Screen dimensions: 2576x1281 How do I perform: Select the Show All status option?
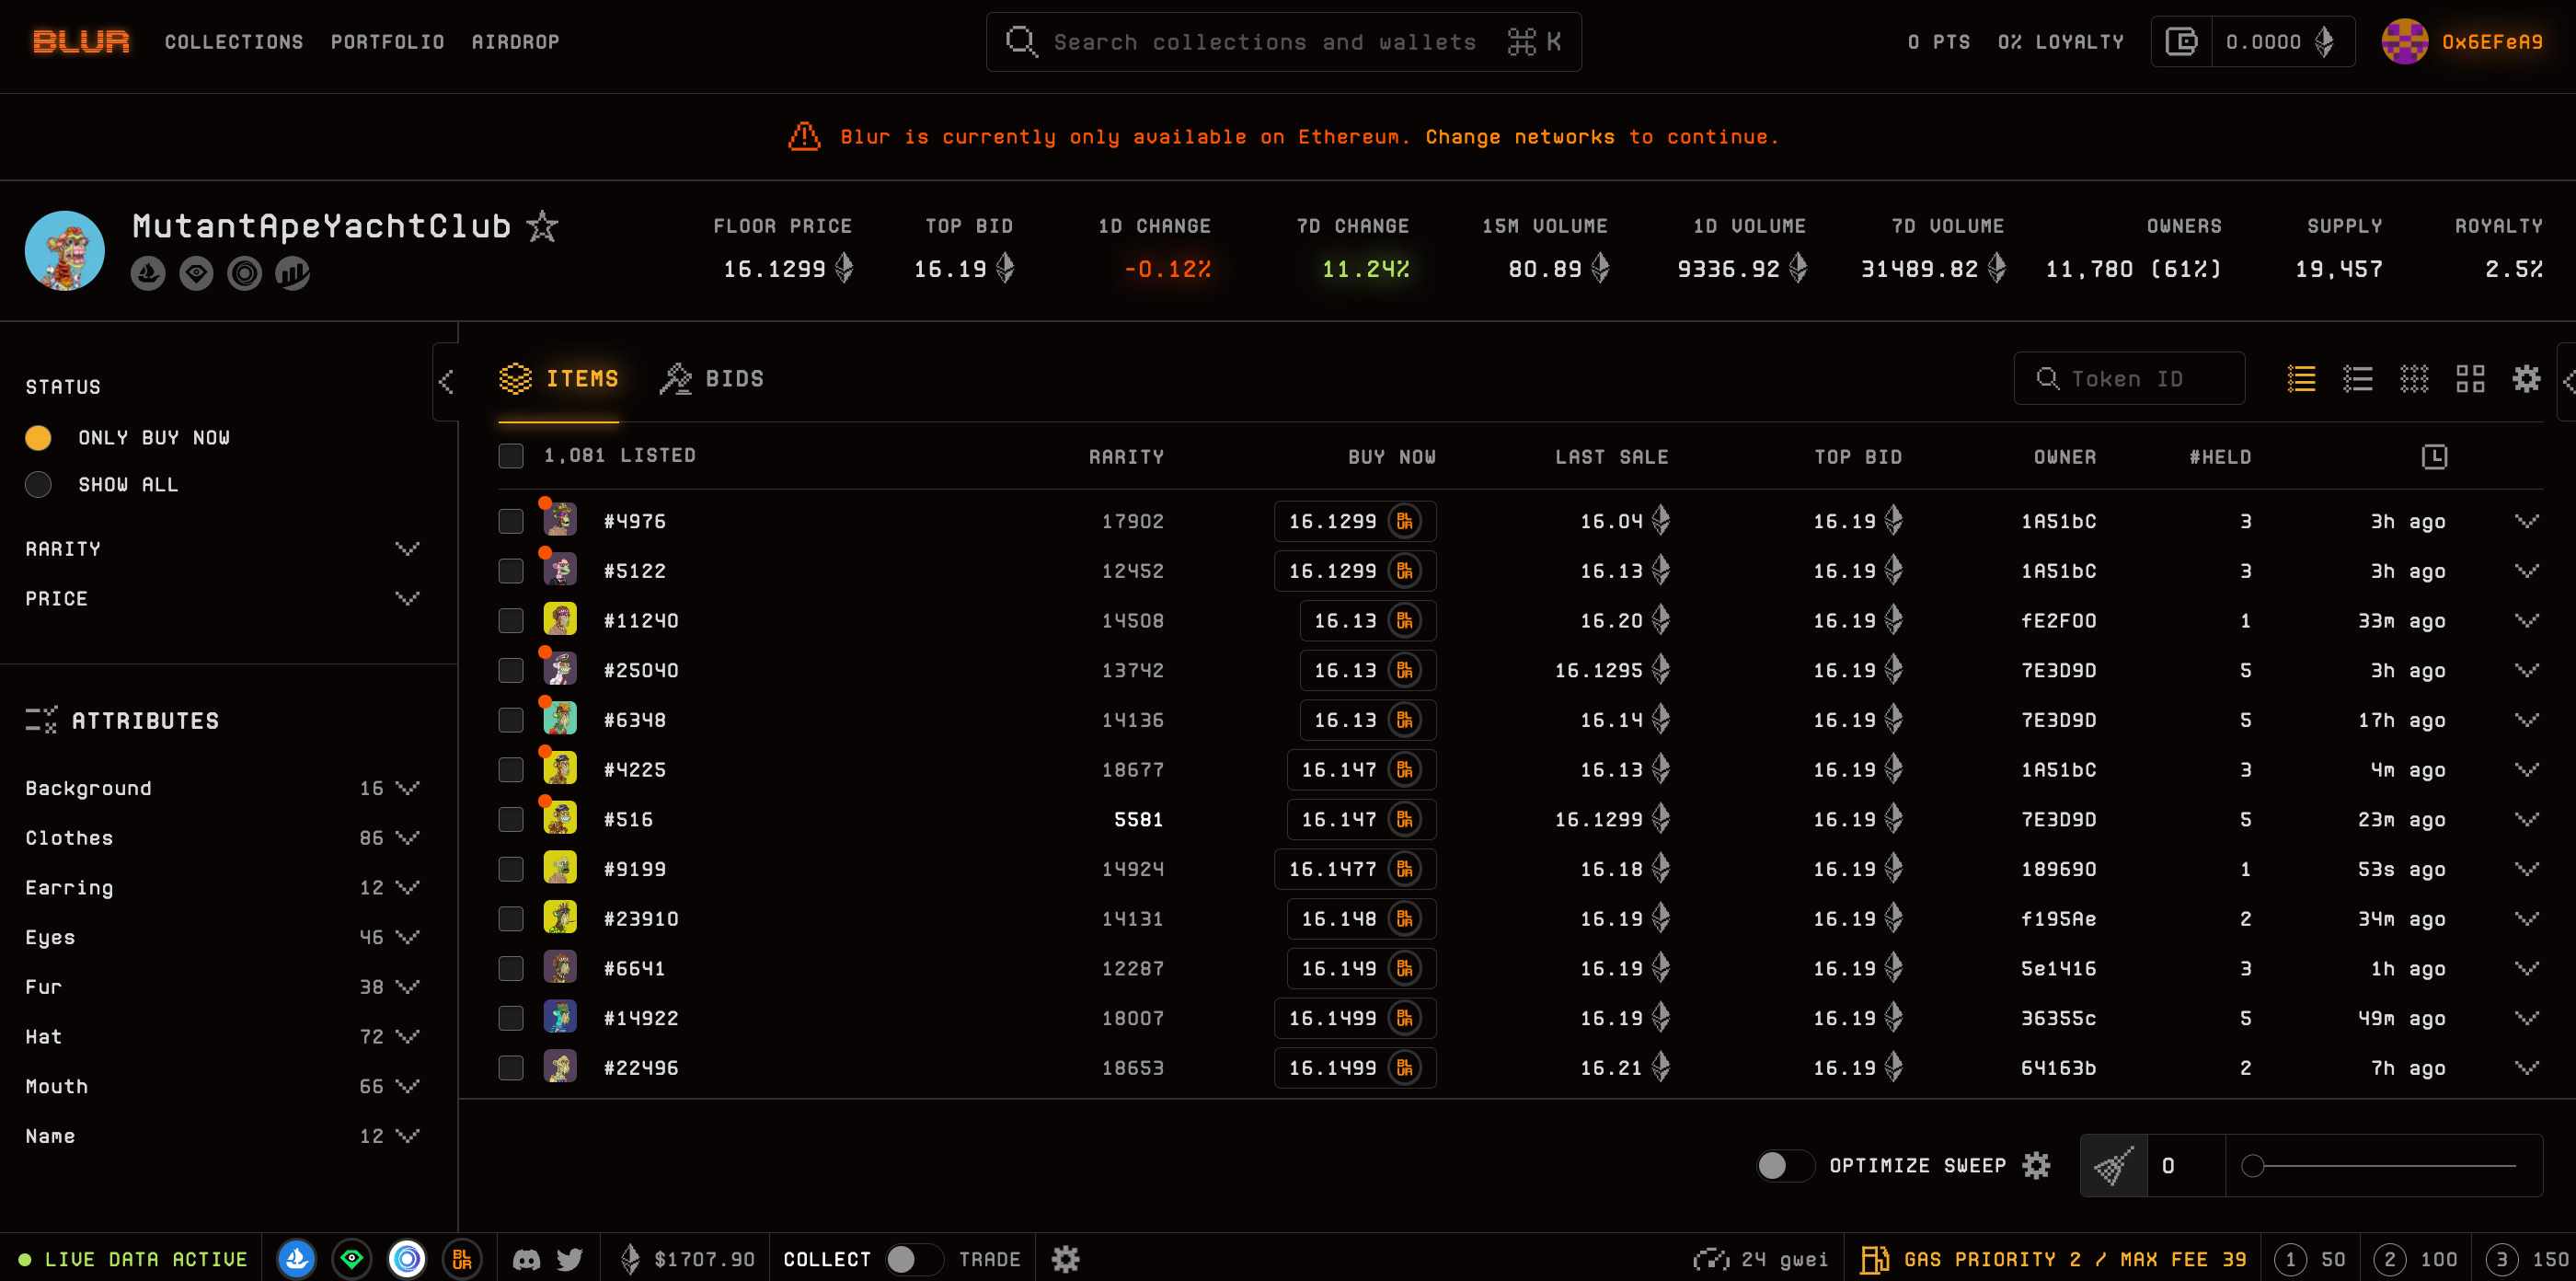(x=38, y=485)
